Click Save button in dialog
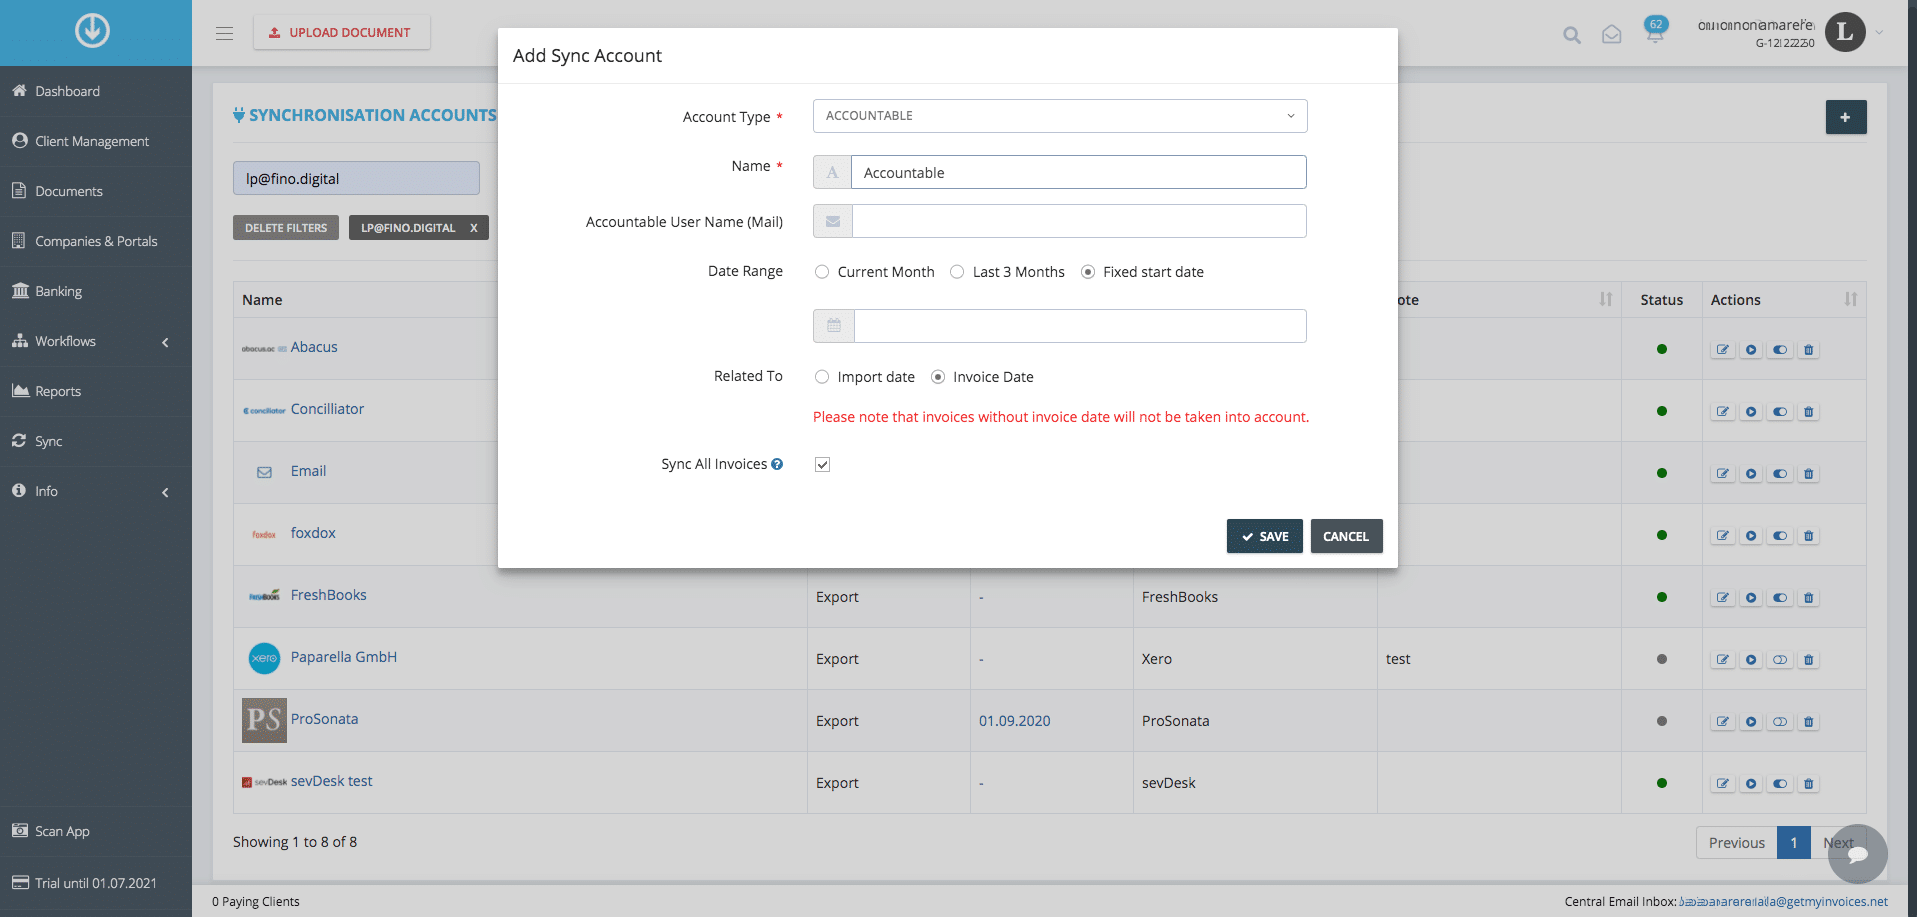Image resolution: width=1917 pixels, height=917 pixels. click(x=1265, y=536)
